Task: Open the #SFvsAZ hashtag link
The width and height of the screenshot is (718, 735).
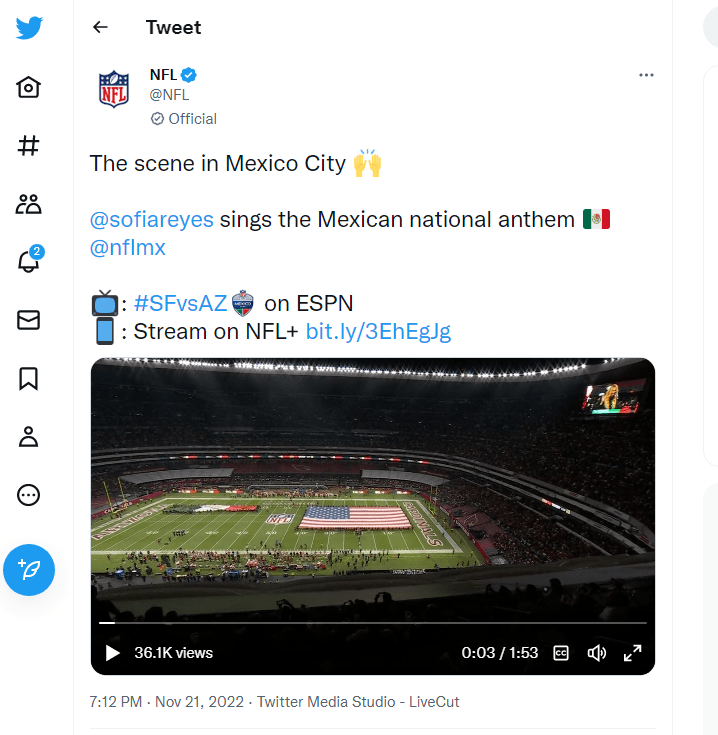Action: pos(180,303)
